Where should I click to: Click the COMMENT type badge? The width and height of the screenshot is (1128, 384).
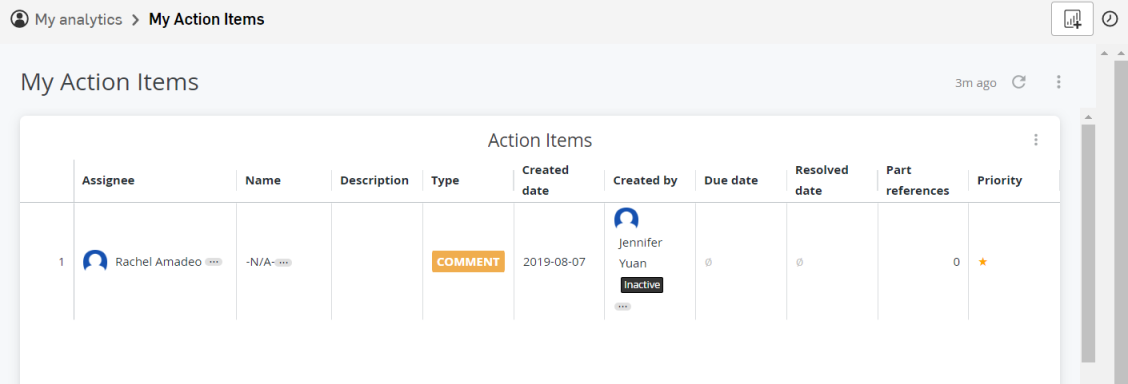click(x=468, y=262)
